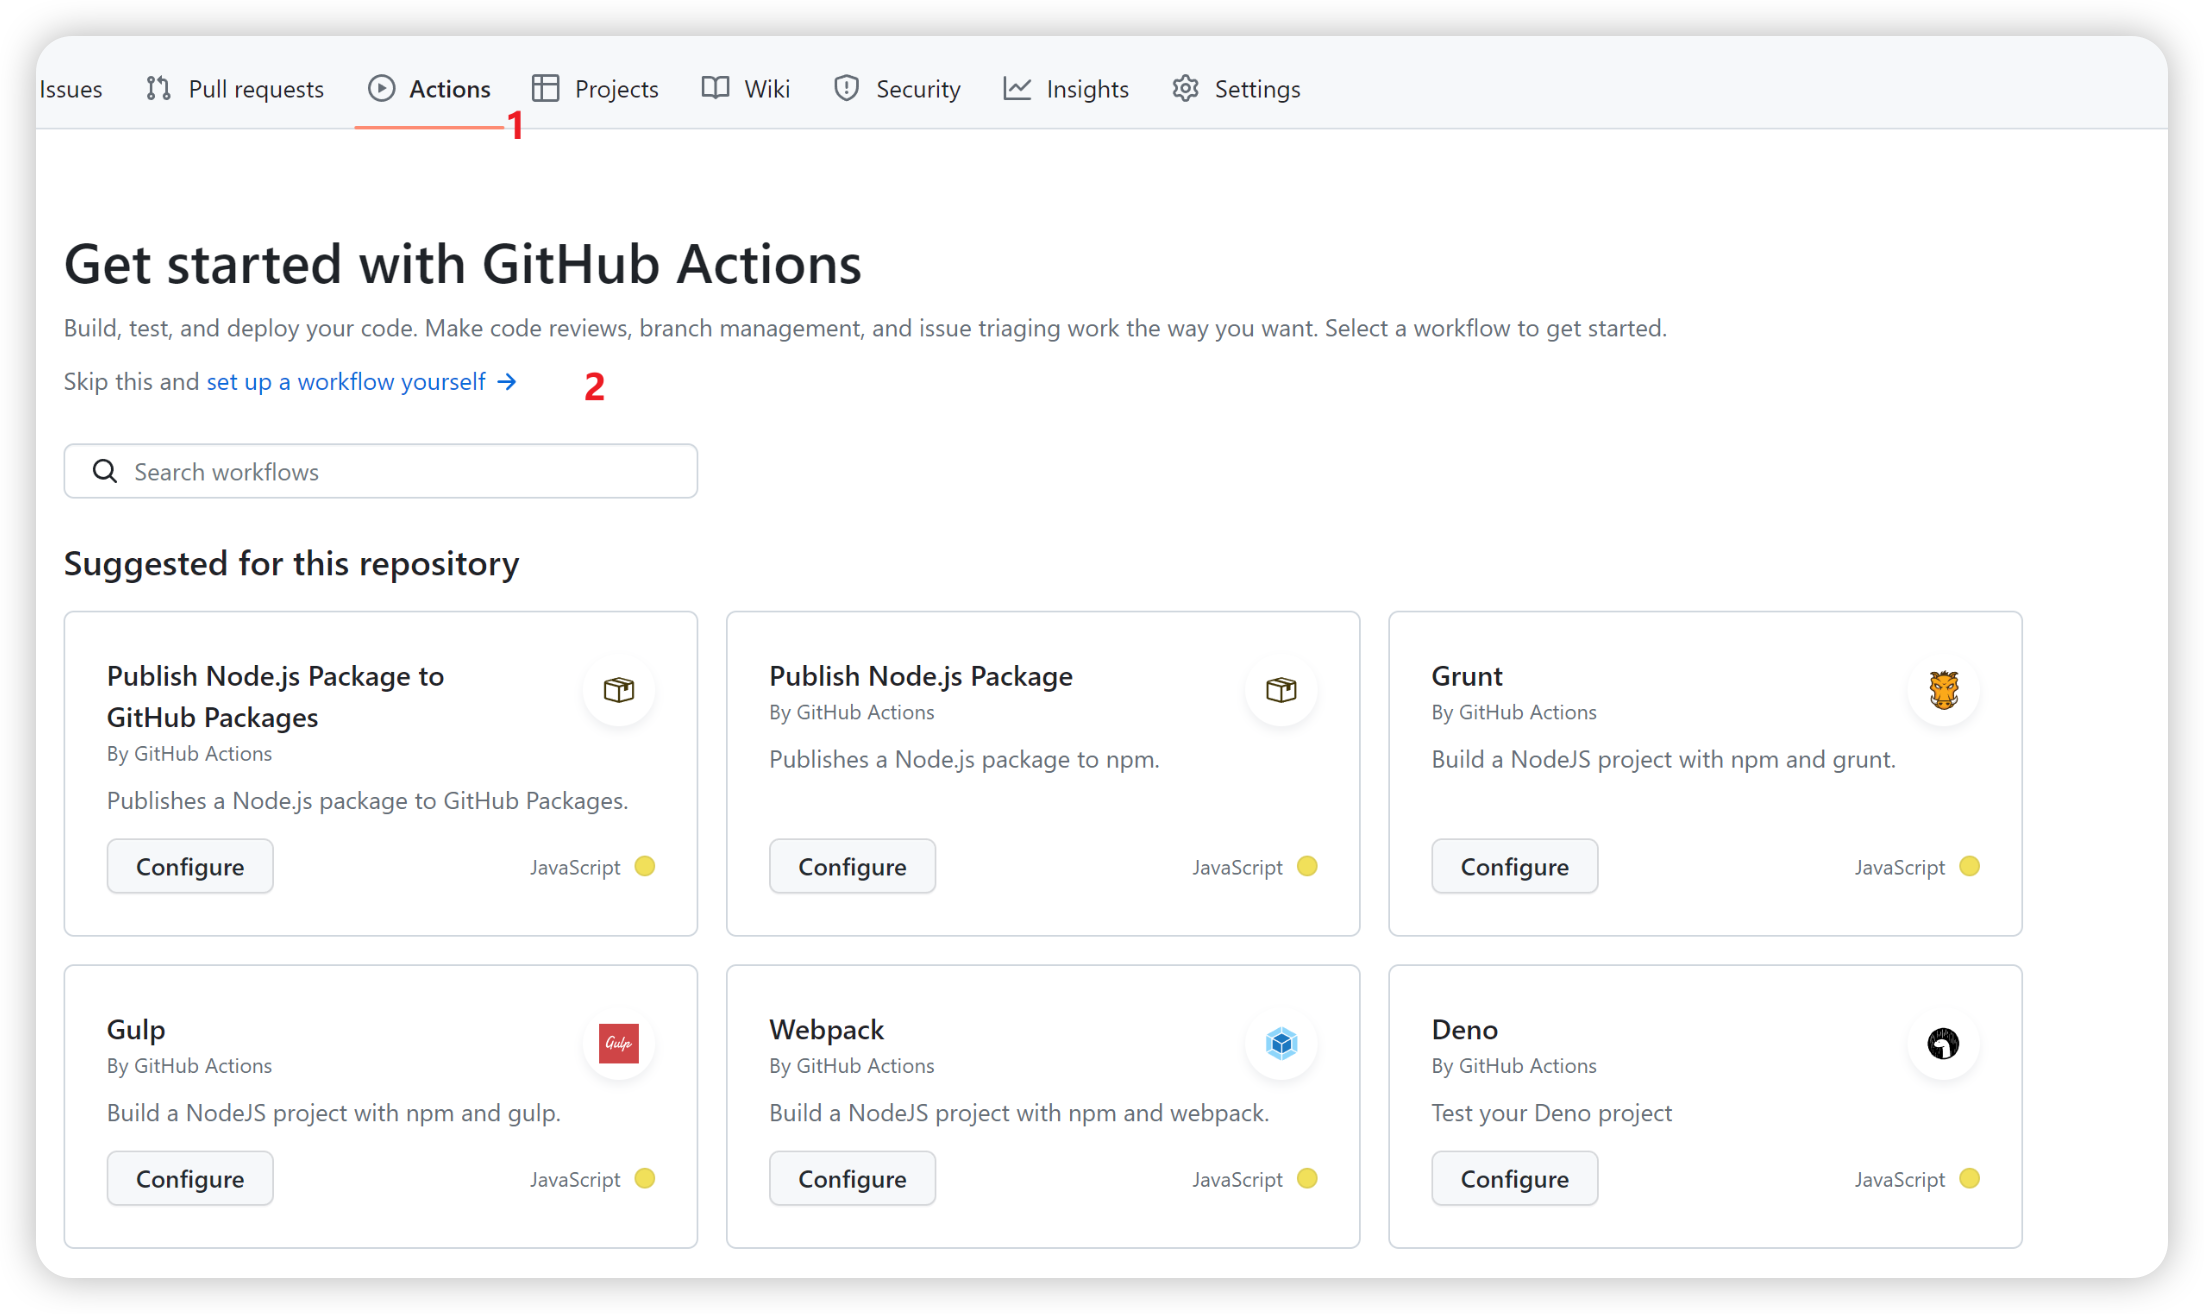This screenshot has width=2204, height=1314.
Task: Go to the Security tab
Action: click(896, 89)
